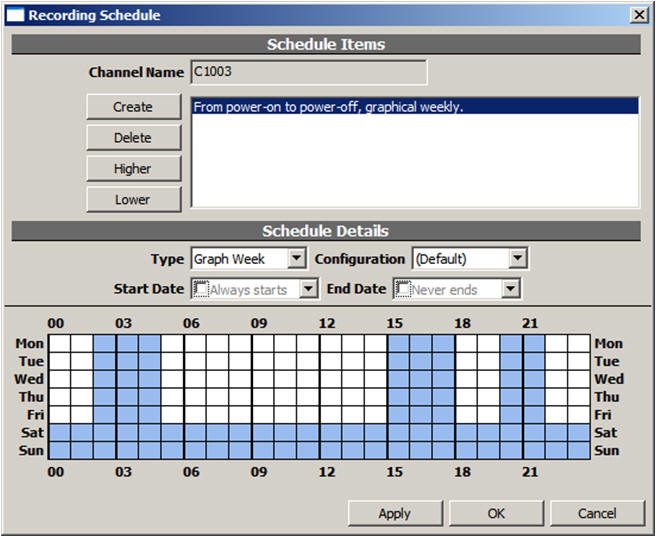Click the Apply button
656x537 pixels.
[x=394, y=513]
